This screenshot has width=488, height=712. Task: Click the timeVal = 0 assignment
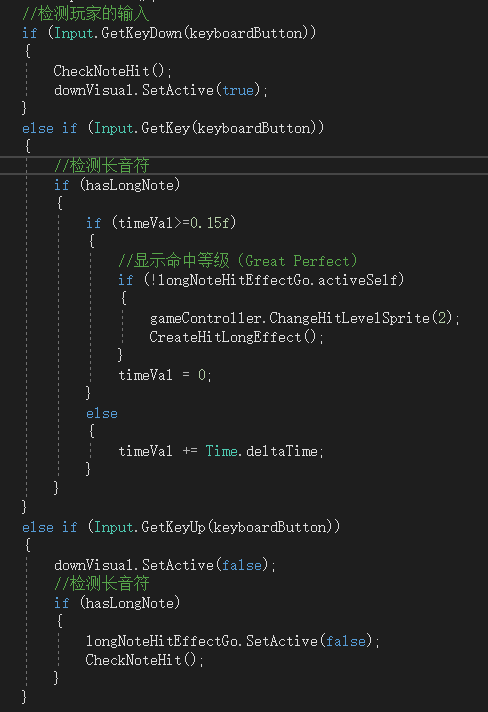(x=165, y=375)
